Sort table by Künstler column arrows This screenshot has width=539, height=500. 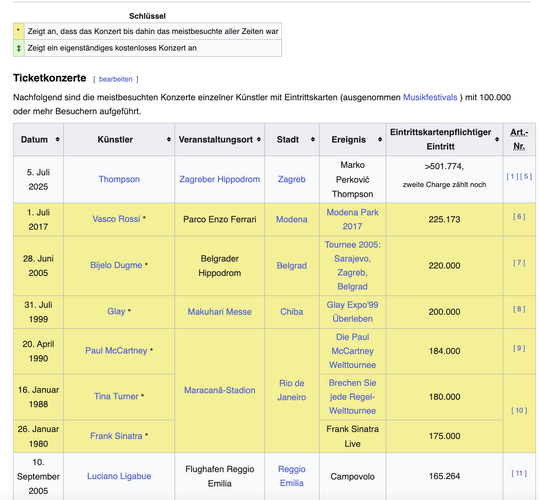coord(168,140)
